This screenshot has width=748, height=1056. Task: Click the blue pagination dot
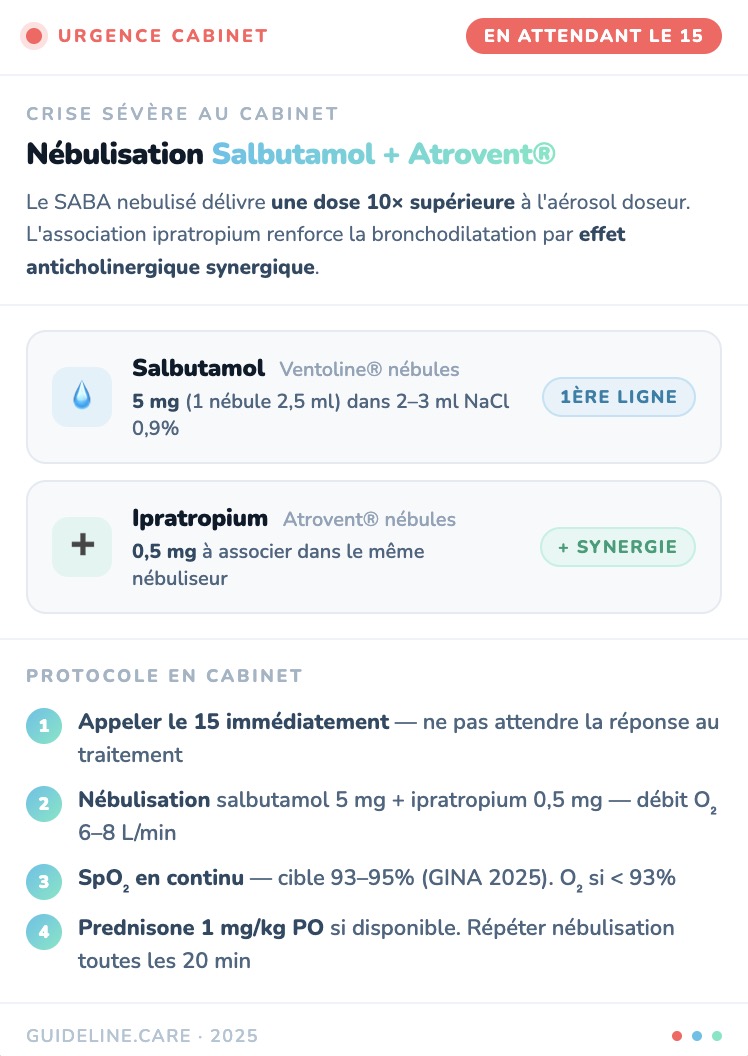pyautogui.click(x=697, y=1036)
